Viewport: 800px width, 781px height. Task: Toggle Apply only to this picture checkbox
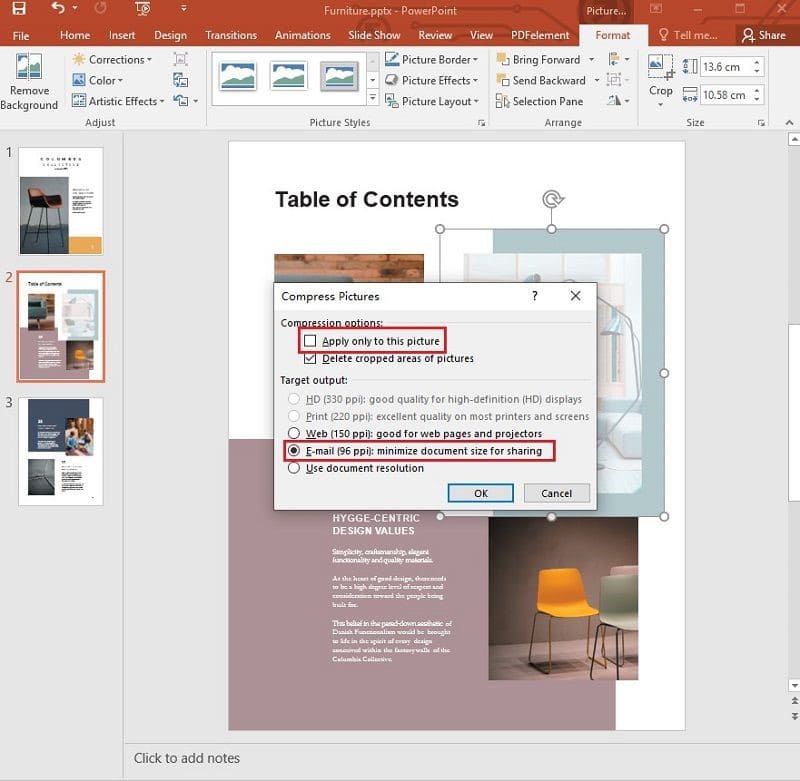click(310, 341)
